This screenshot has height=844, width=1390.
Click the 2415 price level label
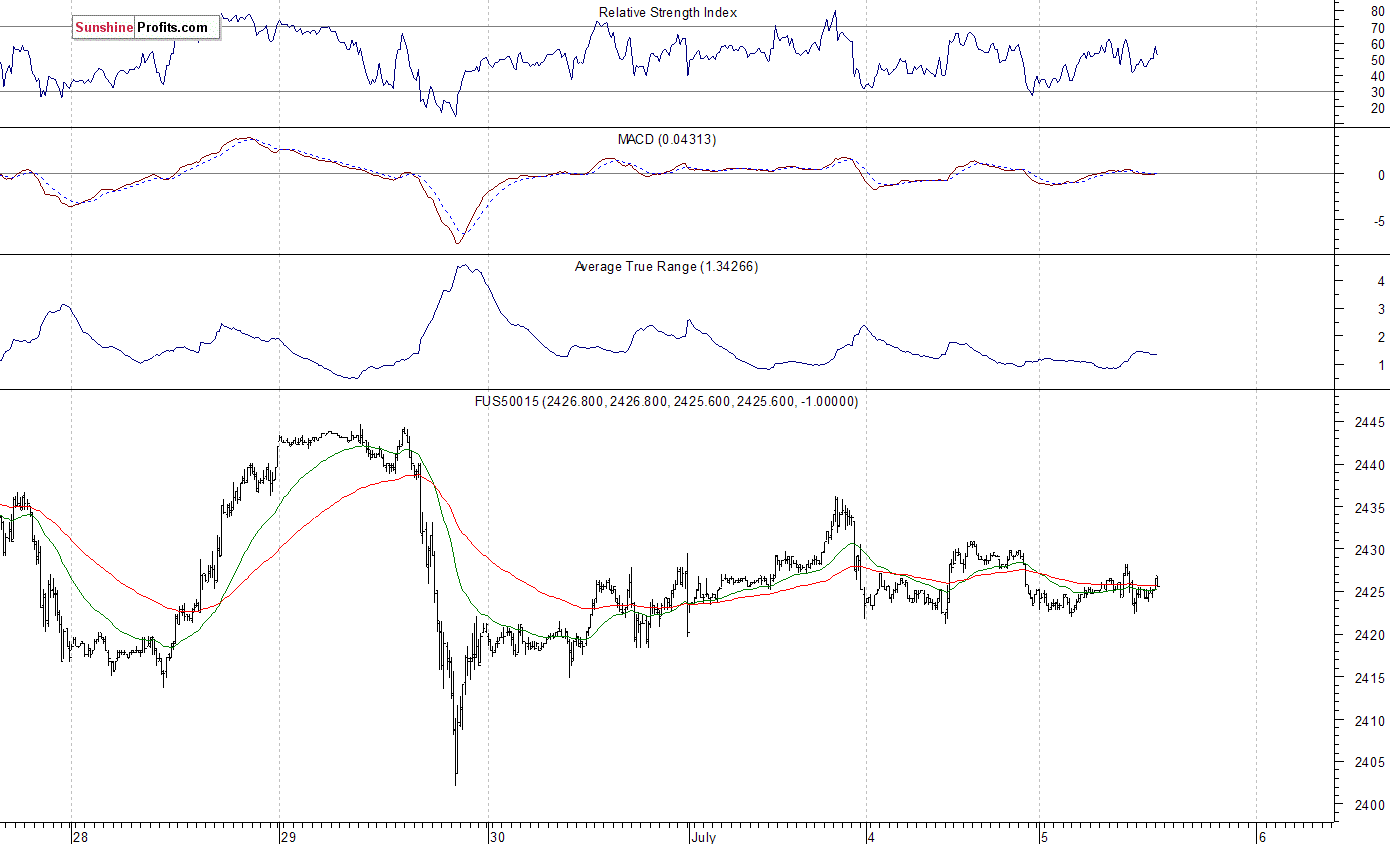[1370, 678]
